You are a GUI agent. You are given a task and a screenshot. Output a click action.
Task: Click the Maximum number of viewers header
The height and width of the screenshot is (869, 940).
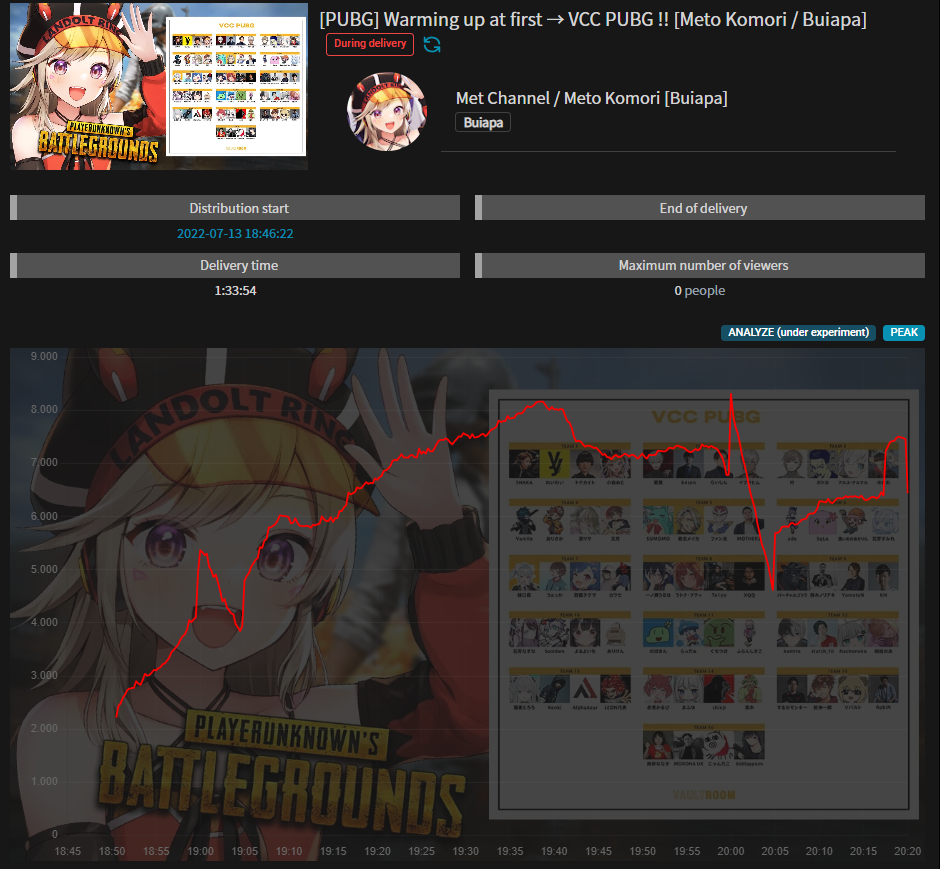[x=700, y=265]
